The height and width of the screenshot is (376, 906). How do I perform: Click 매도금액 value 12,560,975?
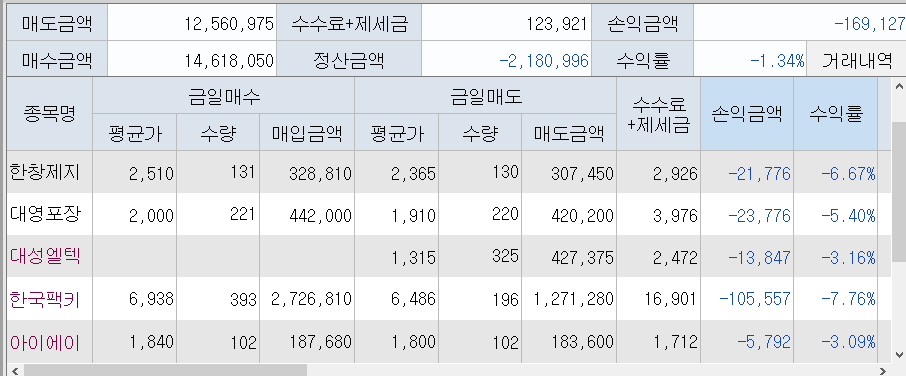229,24
